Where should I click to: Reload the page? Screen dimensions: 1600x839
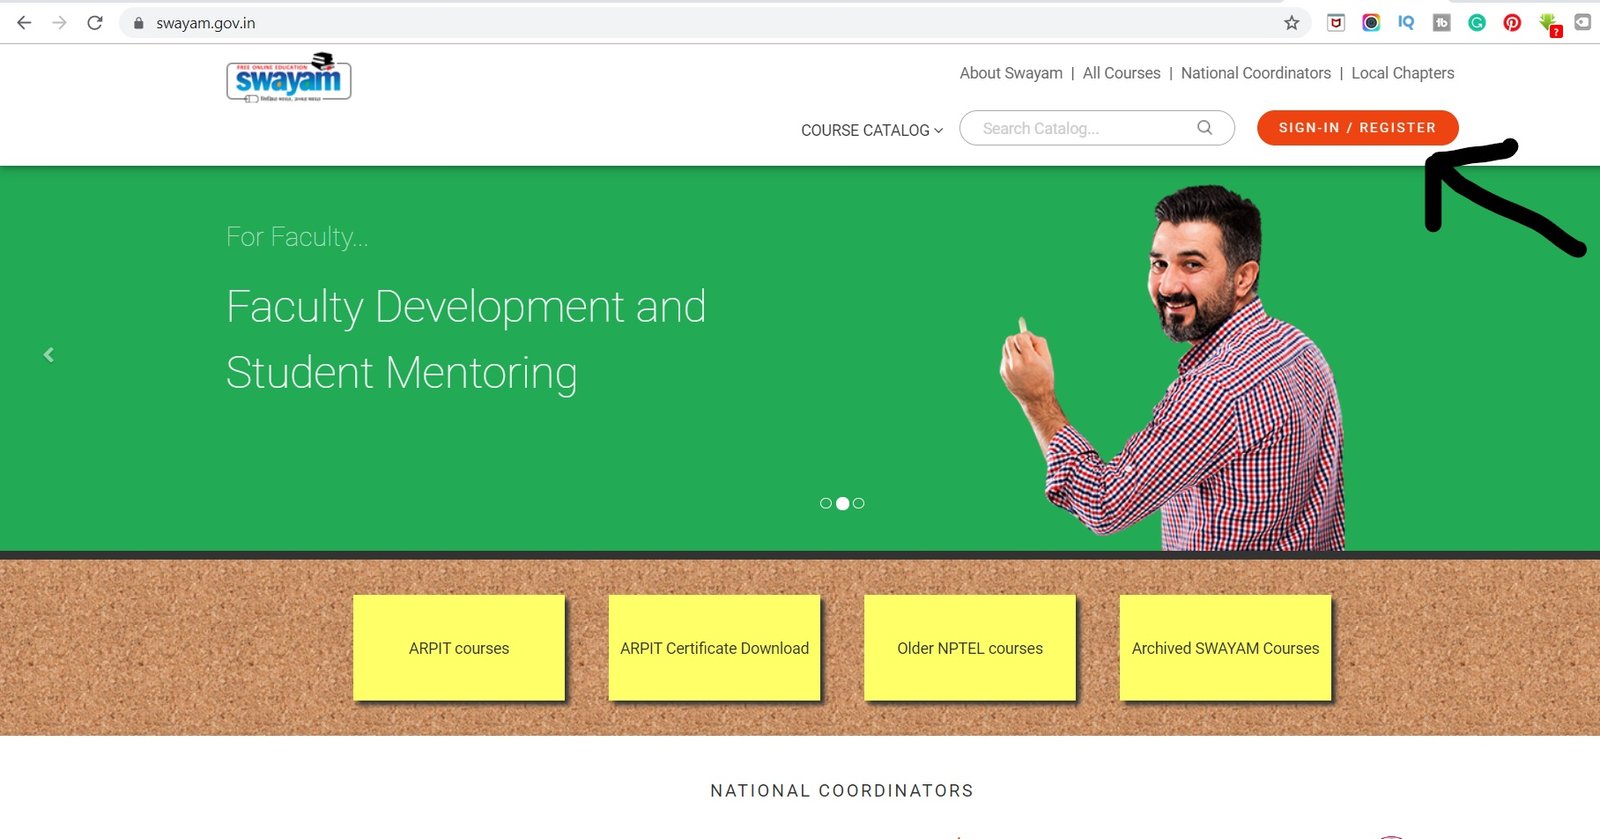click(x=95, y=22)
